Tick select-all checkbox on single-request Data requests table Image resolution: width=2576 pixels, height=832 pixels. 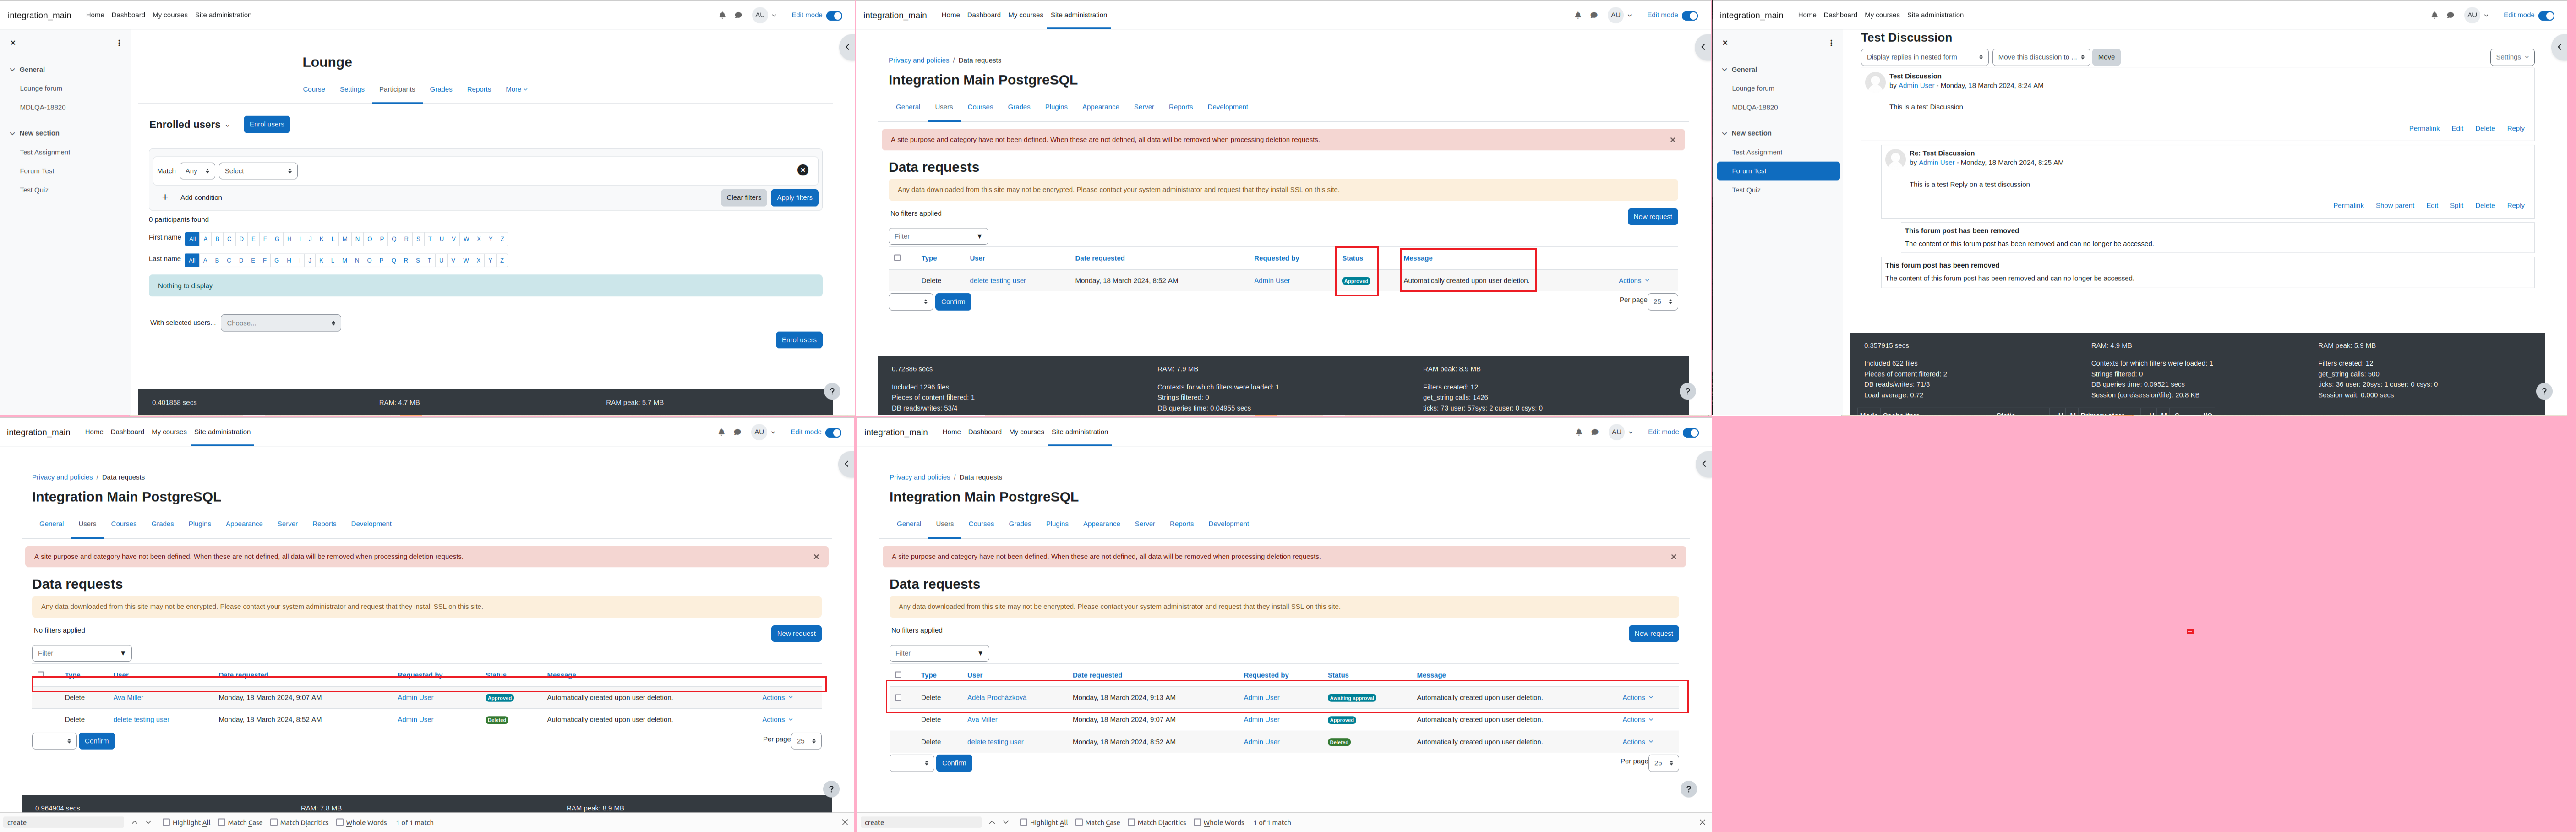897,258
